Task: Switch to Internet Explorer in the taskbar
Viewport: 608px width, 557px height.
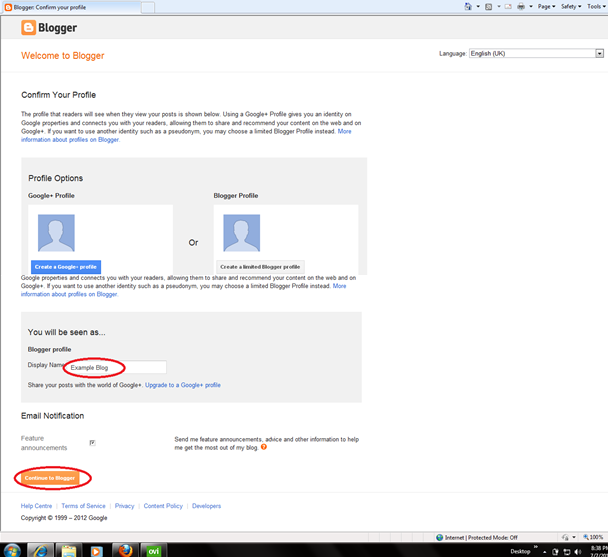Action: (x=40, y=550)
